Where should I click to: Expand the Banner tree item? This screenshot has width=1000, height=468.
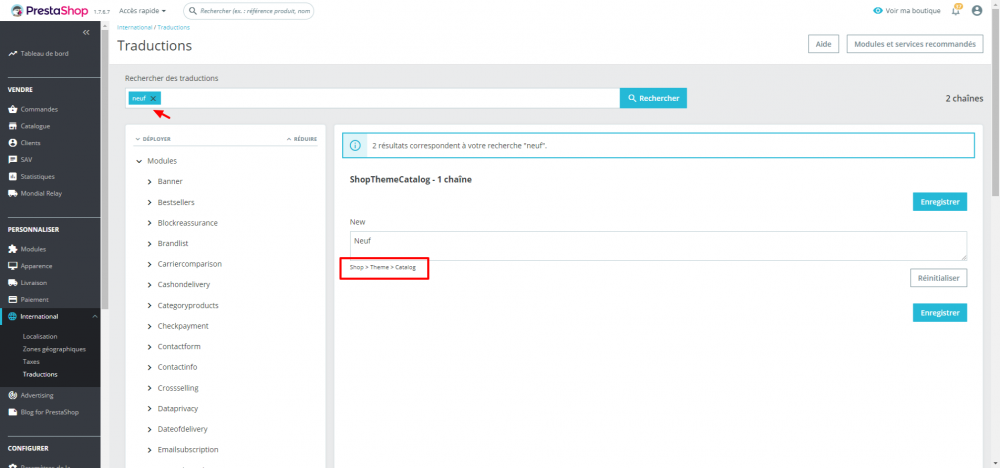click(149, 182)
